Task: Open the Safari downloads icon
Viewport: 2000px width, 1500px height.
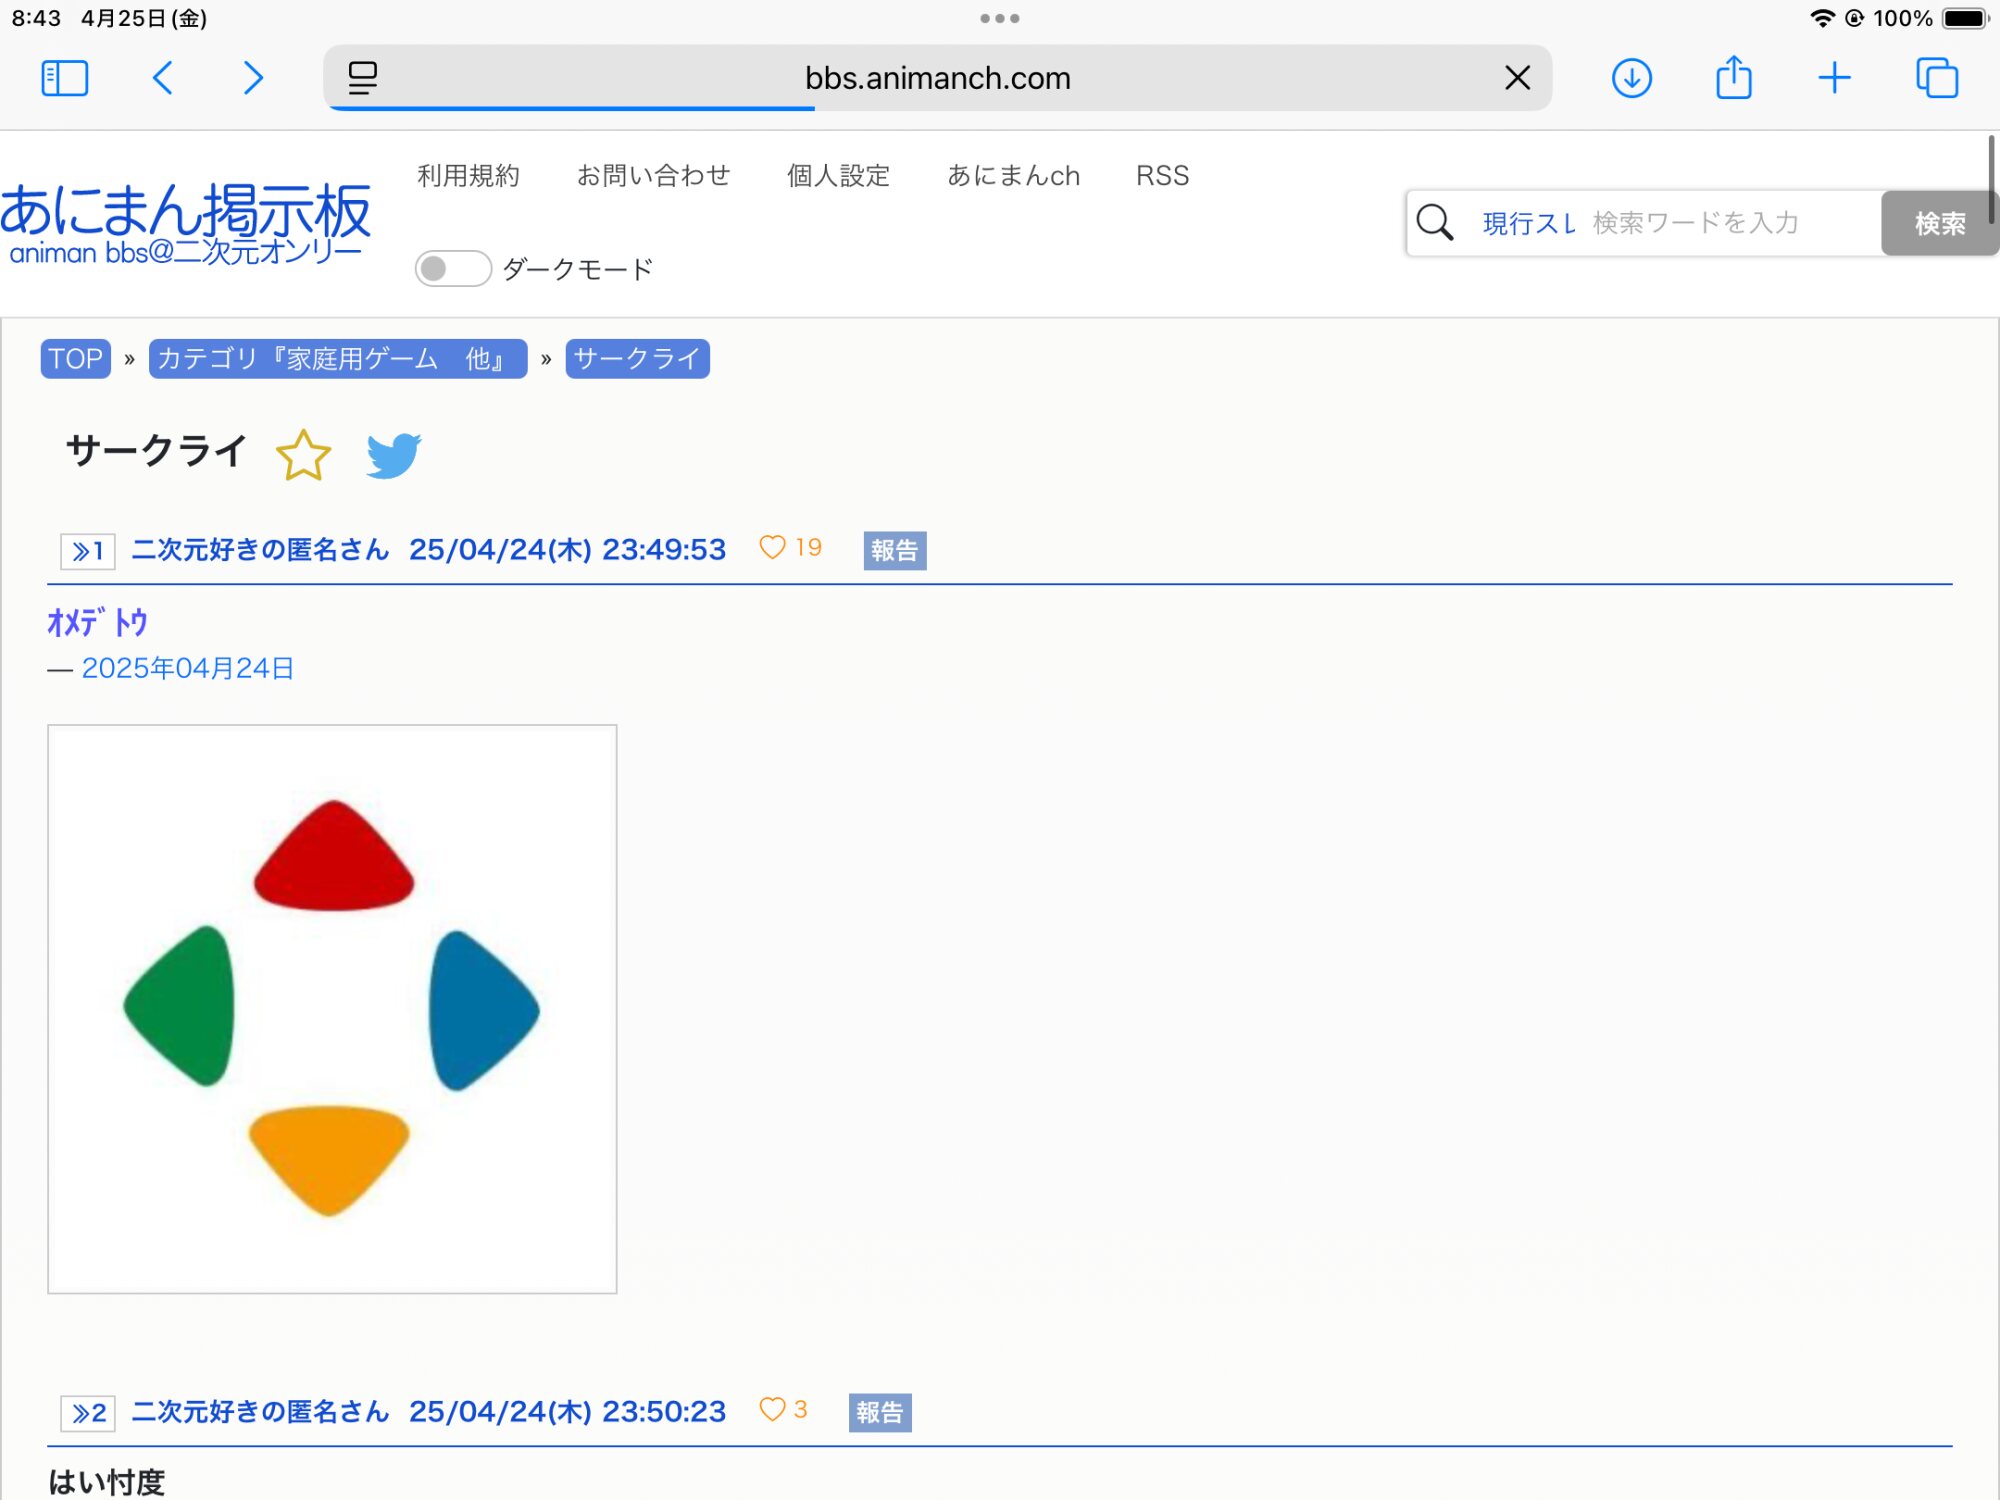Action: point(1631,78)
